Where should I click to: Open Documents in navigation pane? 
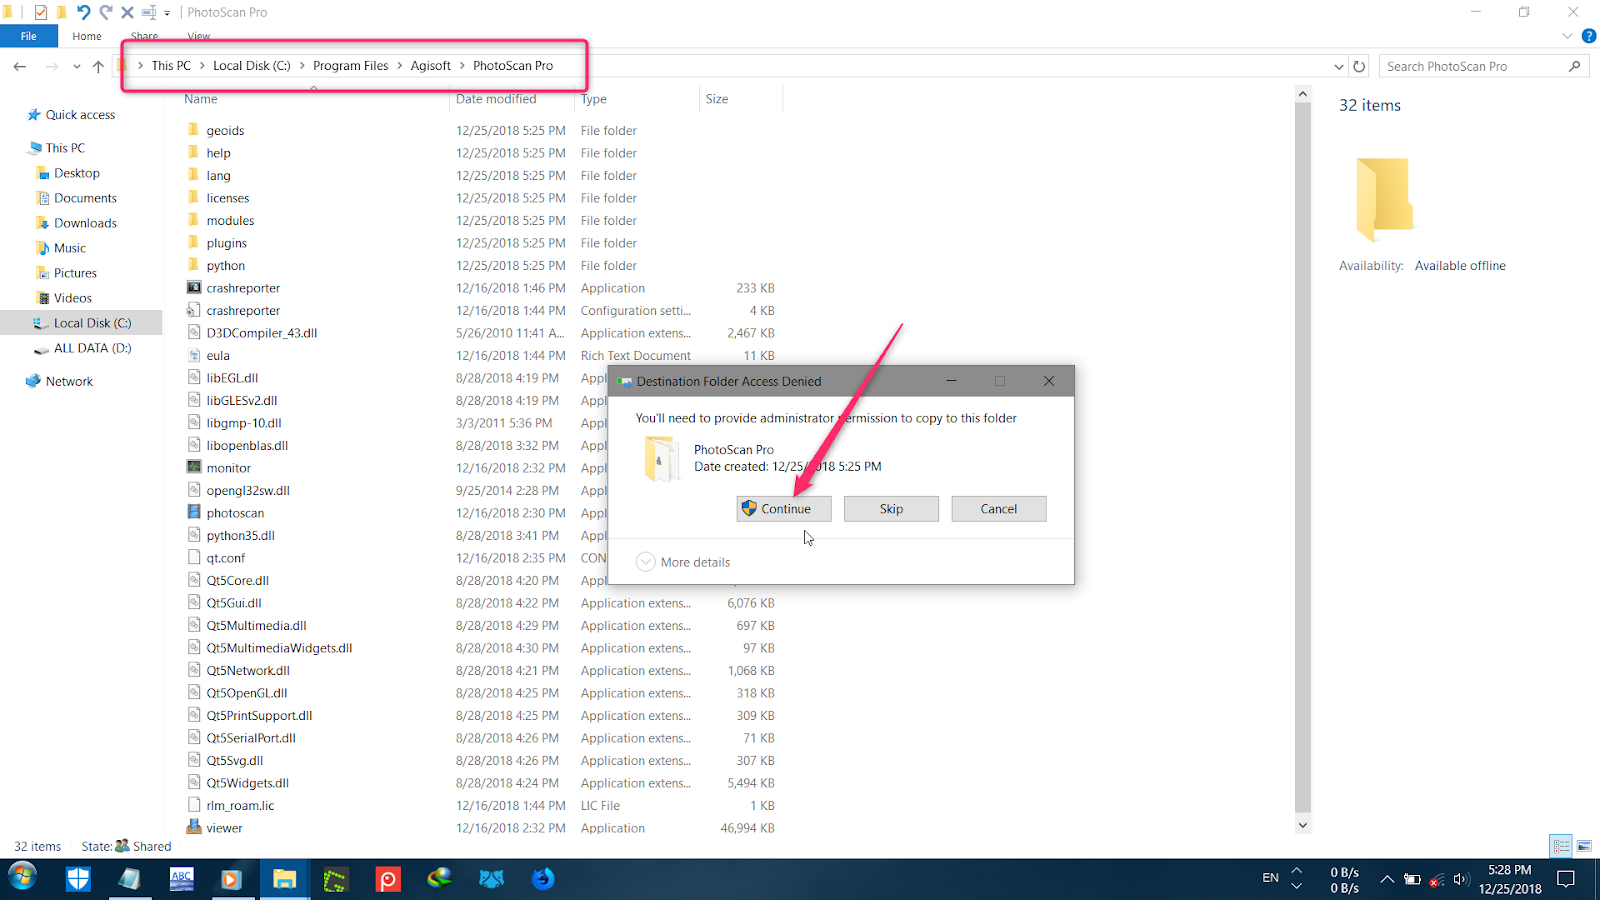coord(85,198)
